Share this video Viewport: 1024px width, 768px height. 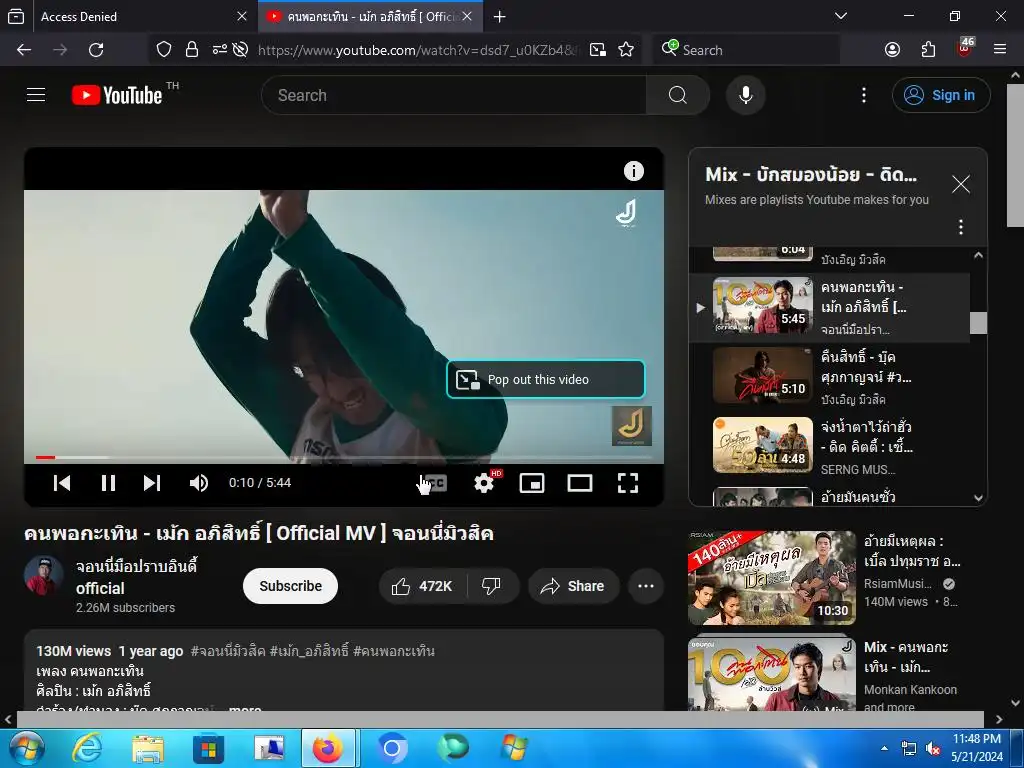(x=573, y=586)
